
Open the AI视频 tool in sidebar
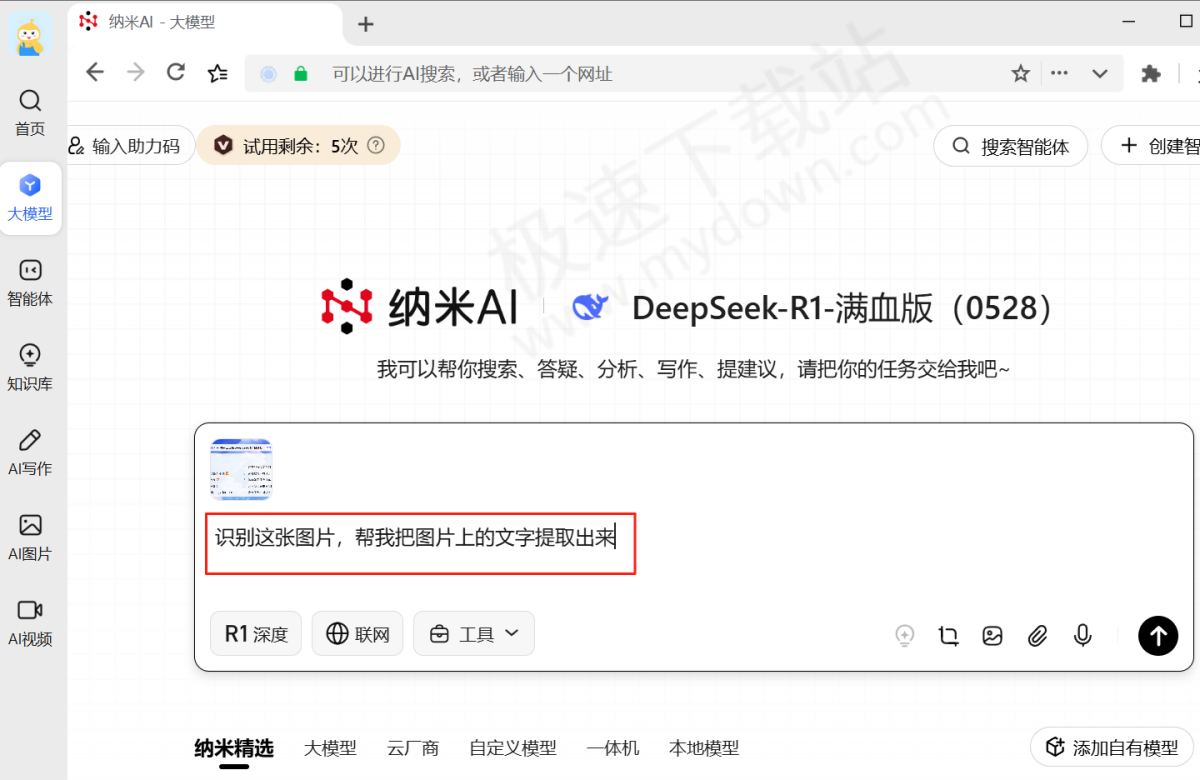[x=30, y=621]
